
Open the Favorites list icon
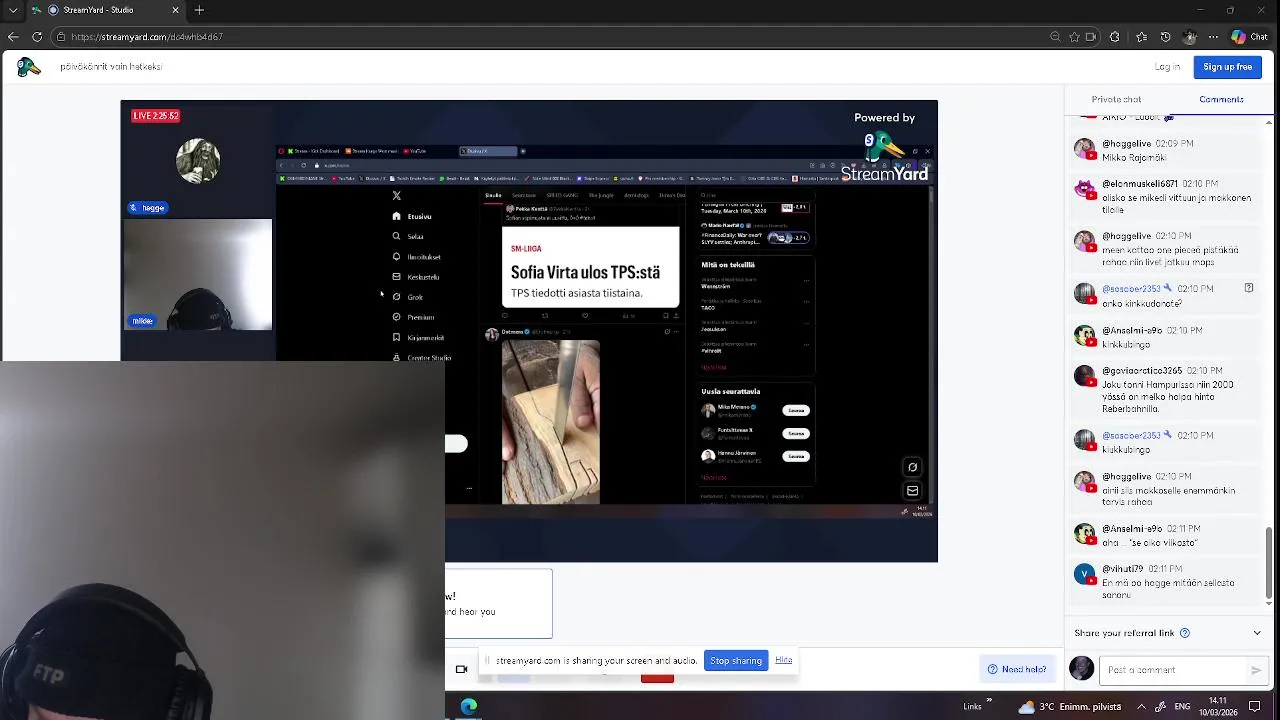click(1142, 37)
